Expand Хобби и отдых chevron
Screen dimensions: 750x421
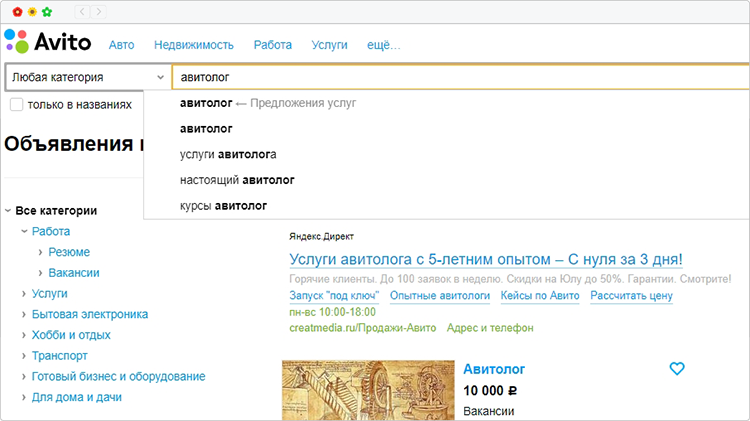coord(24,335)
